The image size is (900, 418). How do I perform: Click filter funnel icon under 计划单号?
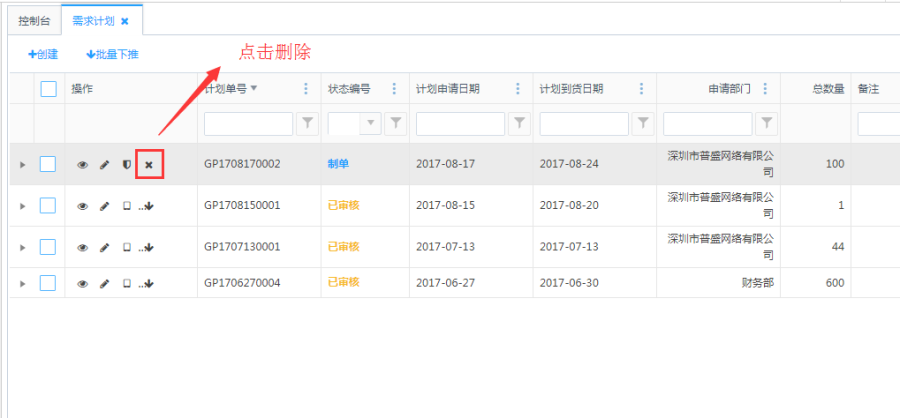(x=308, y=124)
